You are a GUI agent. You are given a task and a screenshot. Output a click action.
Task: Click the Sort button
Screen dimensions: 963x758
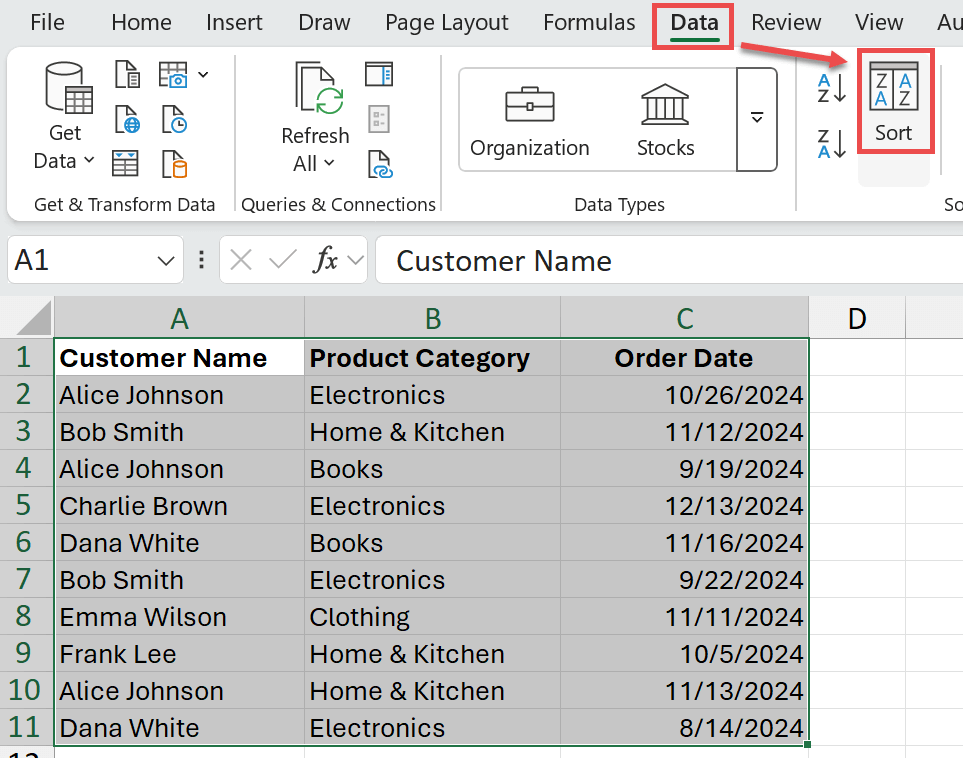tap(893, 103)
